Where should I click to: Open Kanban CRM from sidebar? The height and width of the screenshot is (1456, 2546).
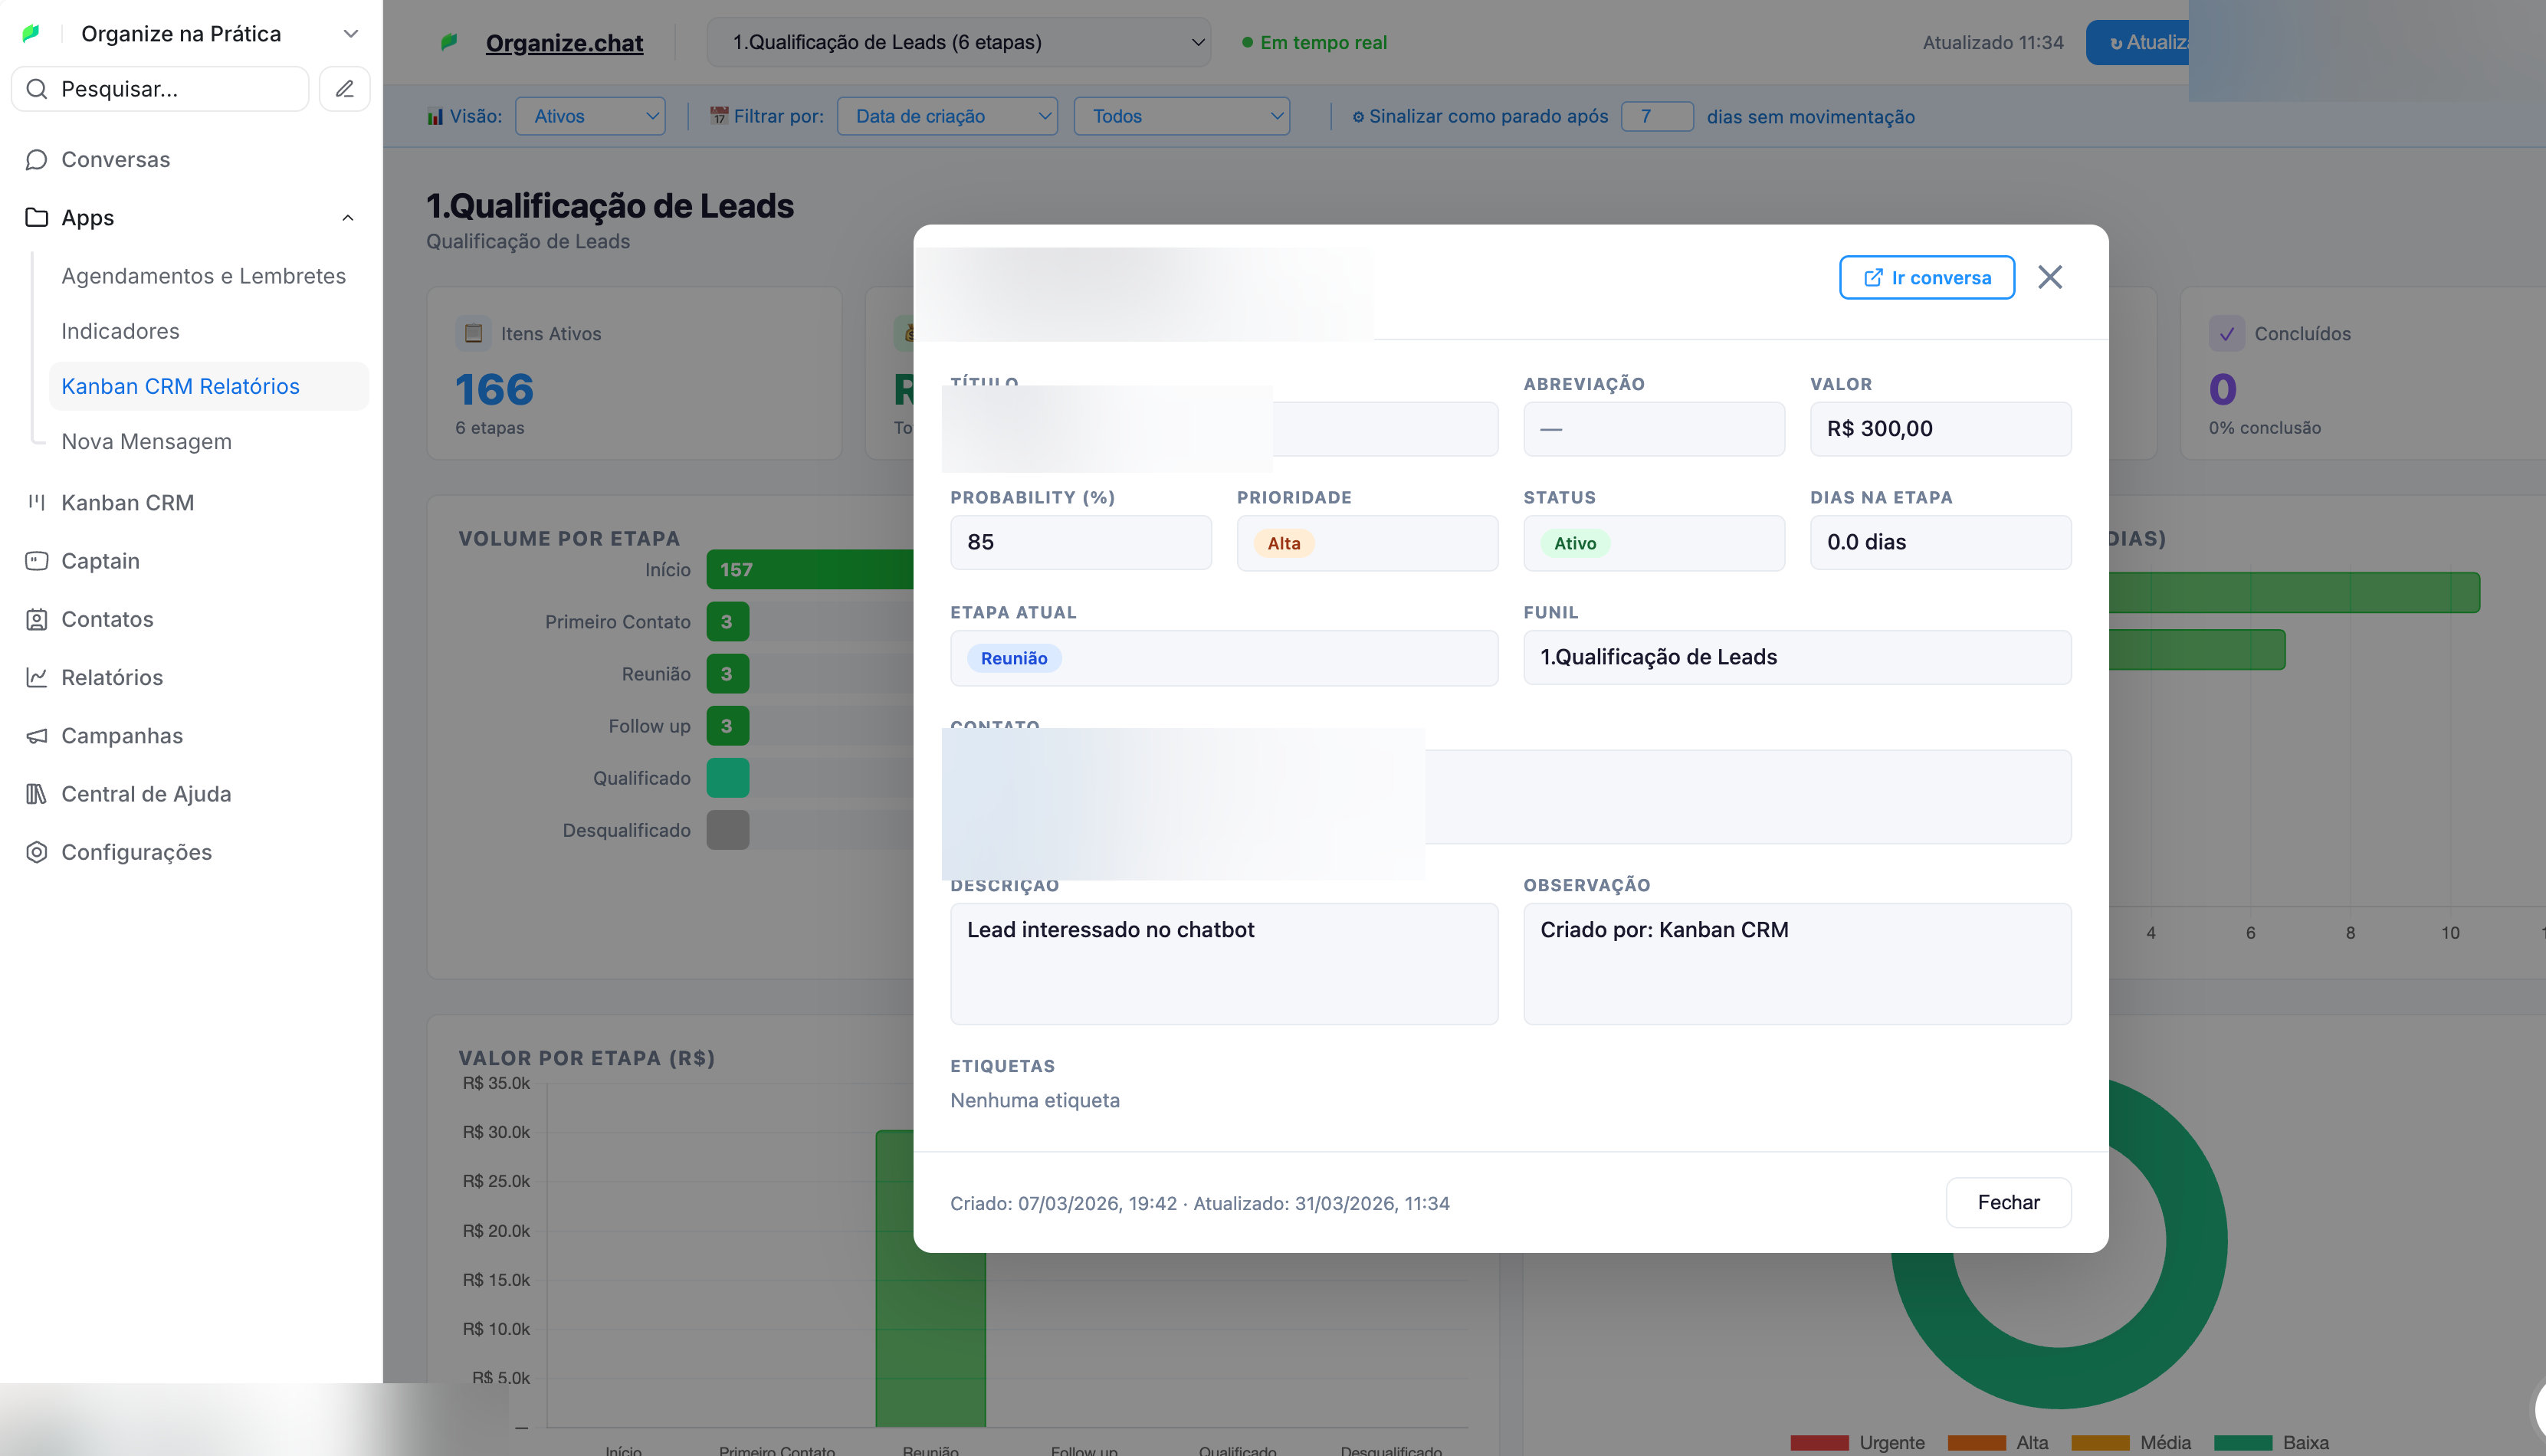tap(127, 503)
